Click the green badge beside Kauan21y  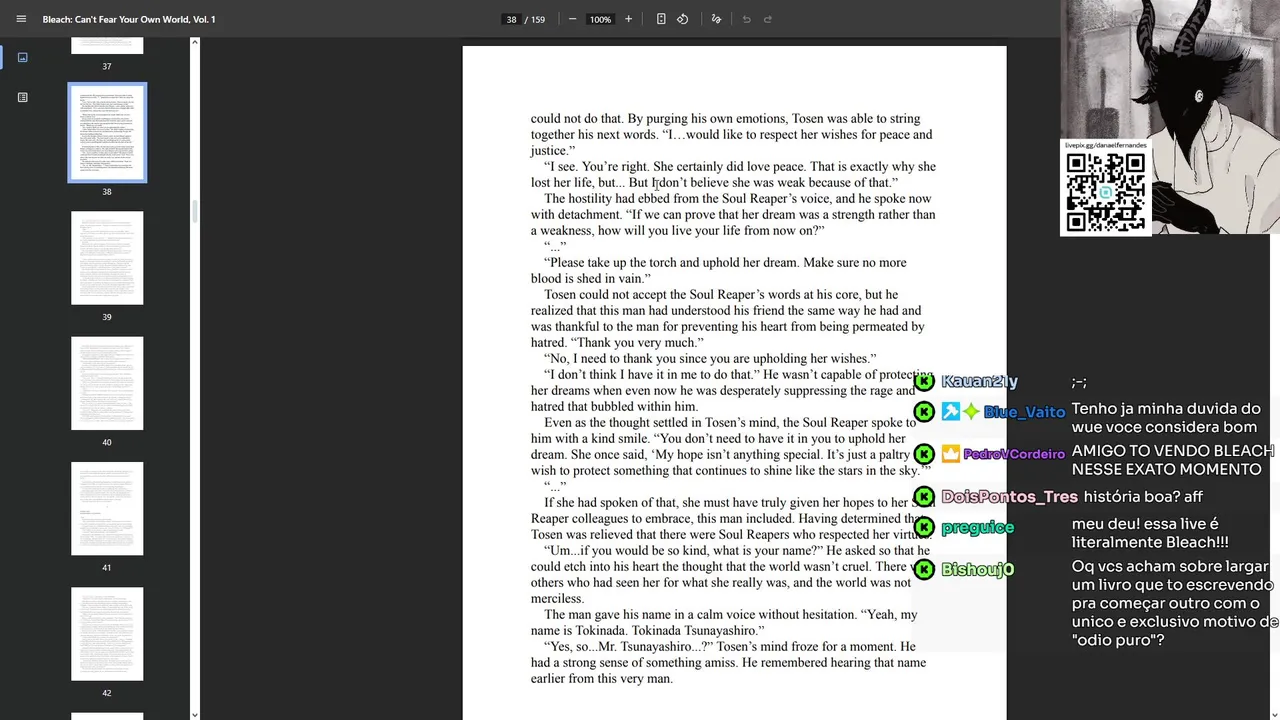[924, 381]
